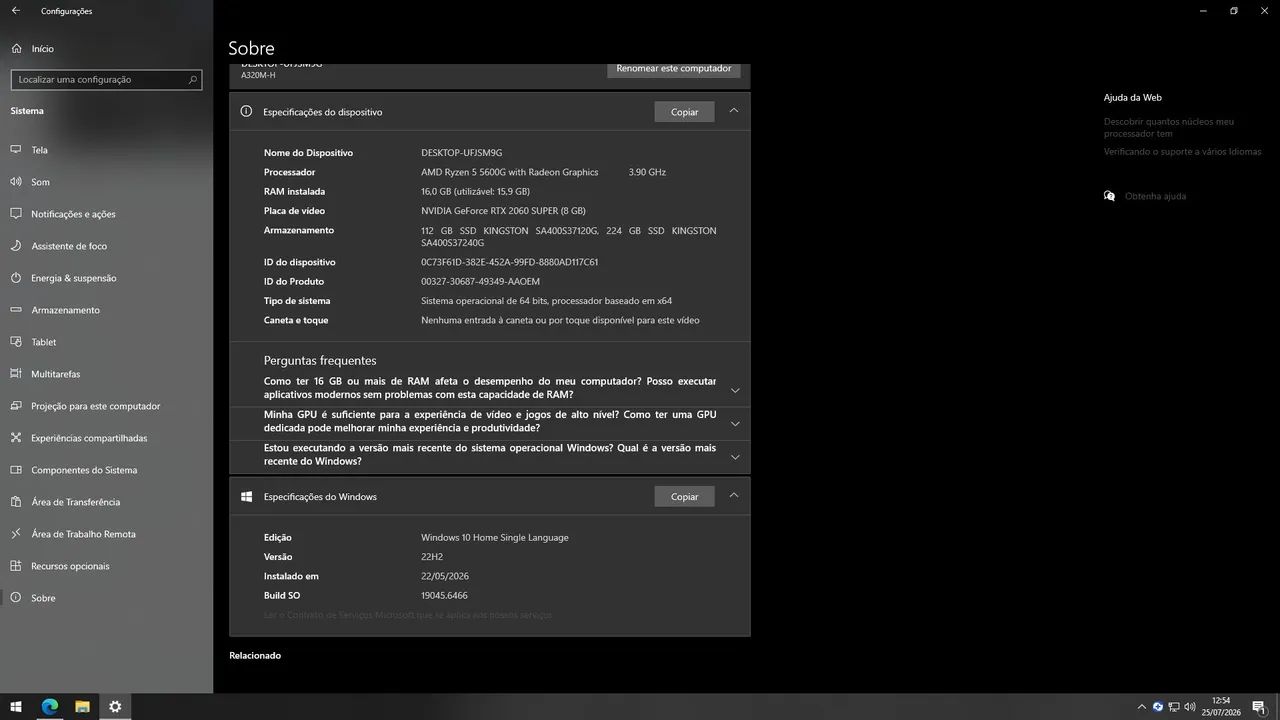The width and height of the screenshot is (1280, 720).
Task: Click the Área de Transferência clipboard icon
Action: [x=15, y=502]
